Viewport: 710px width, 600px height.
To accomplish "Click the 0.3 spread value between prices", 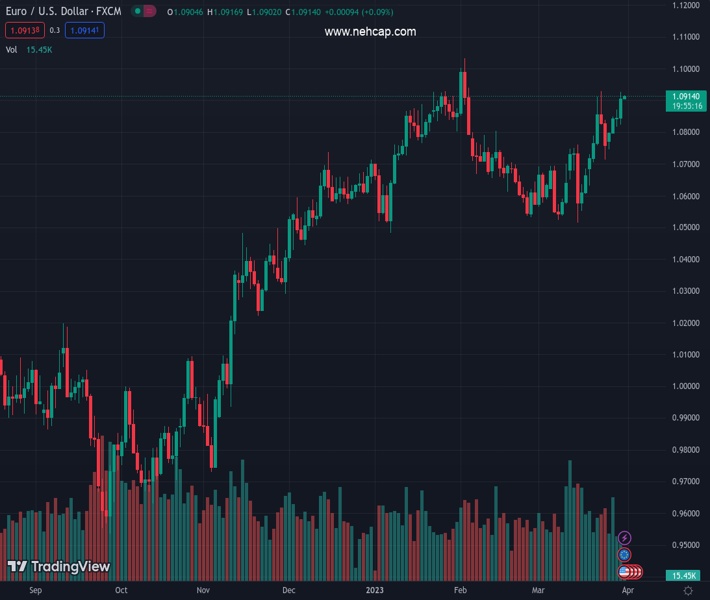I will tap(55, 31).
